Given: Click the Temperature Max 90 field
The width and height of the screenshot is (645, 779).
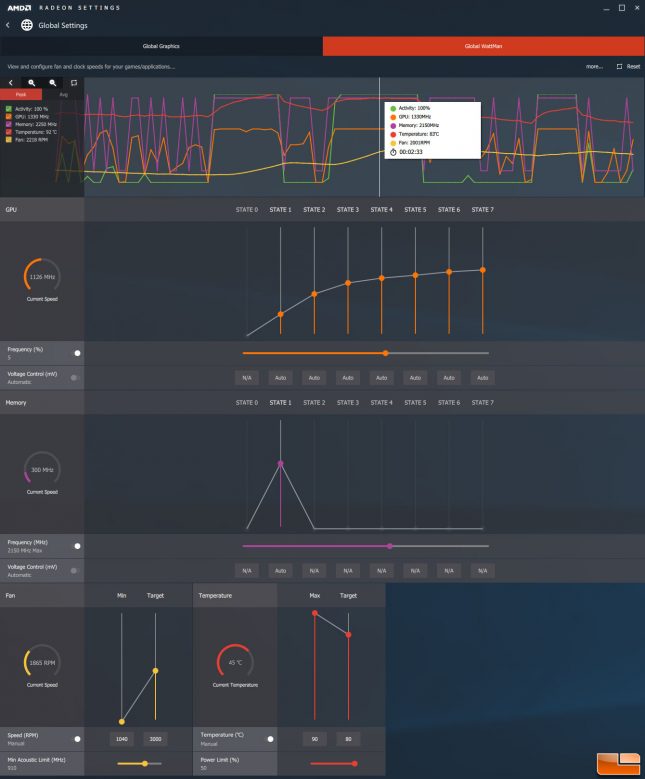Looking at the screenshot, I should point(315,739).
